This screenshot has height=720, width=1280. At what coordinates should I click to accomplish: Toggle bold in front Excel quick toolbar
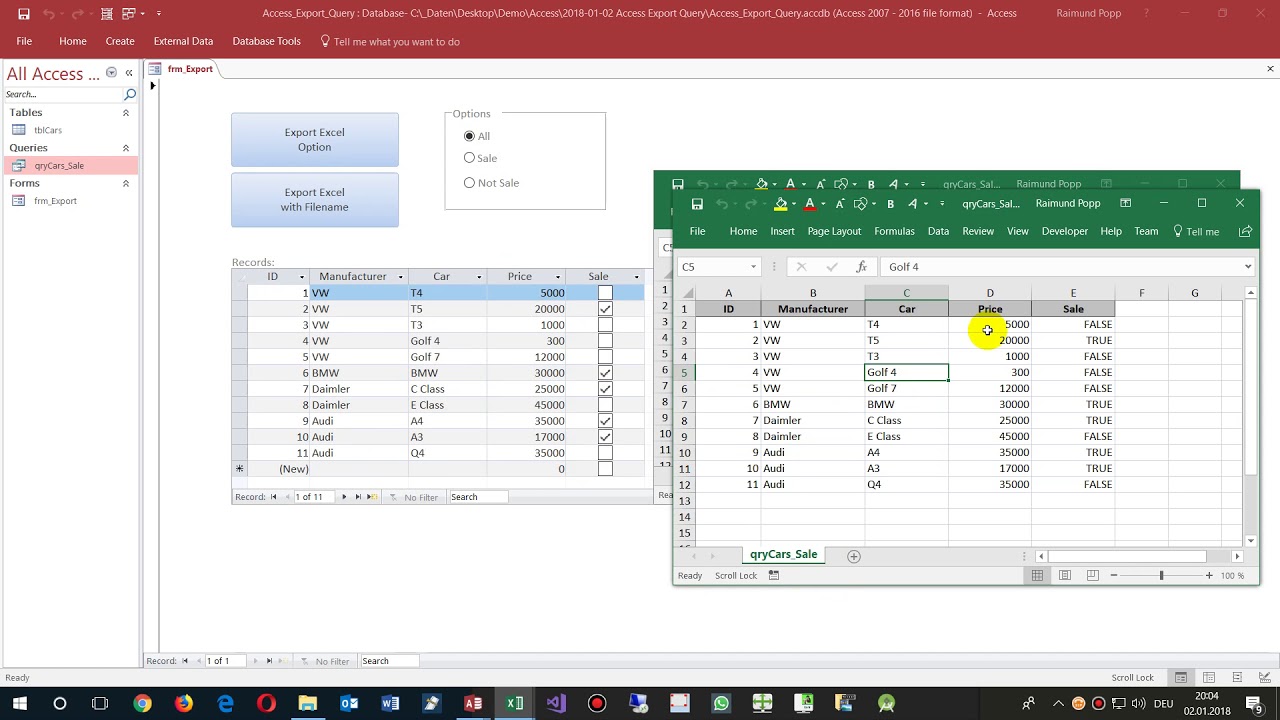click(890, 204)
